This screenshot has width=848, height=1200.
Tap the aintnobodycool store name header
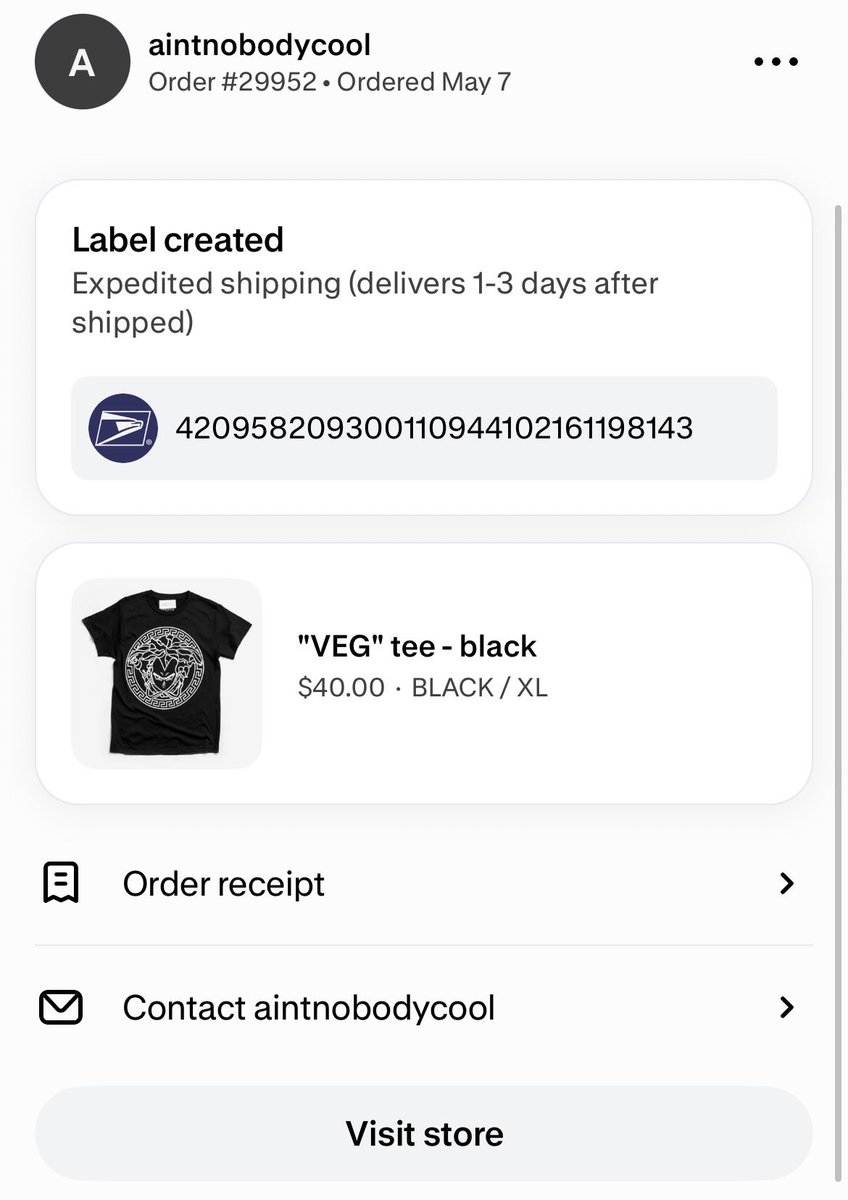pos(260,44)
